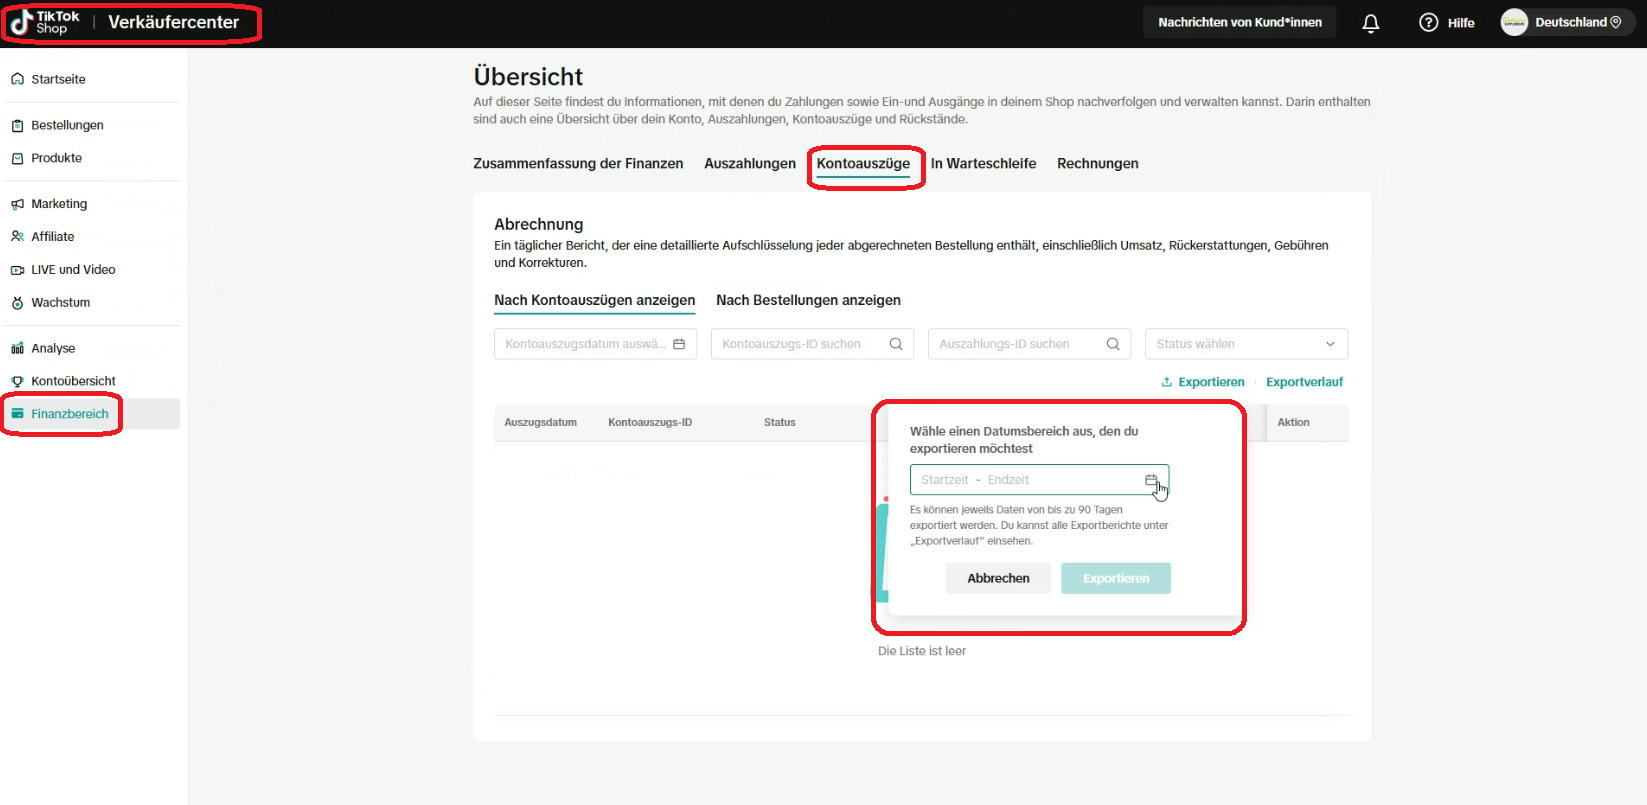Open Marketing in the sidebar
This screenshot has width=1647, height=805.
pos(59,204)
